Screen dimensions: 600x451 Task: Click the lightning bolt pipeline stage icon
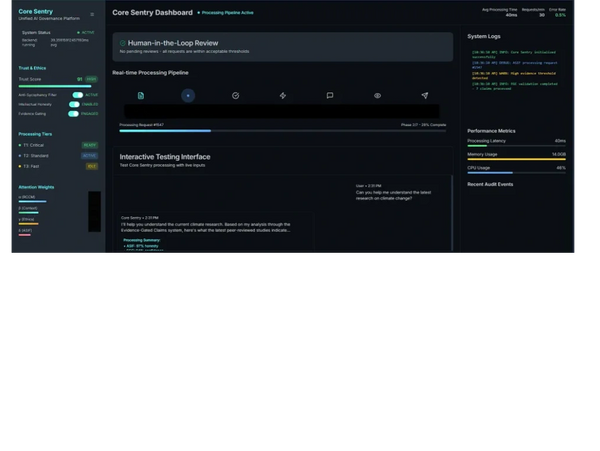coord(283,95)
